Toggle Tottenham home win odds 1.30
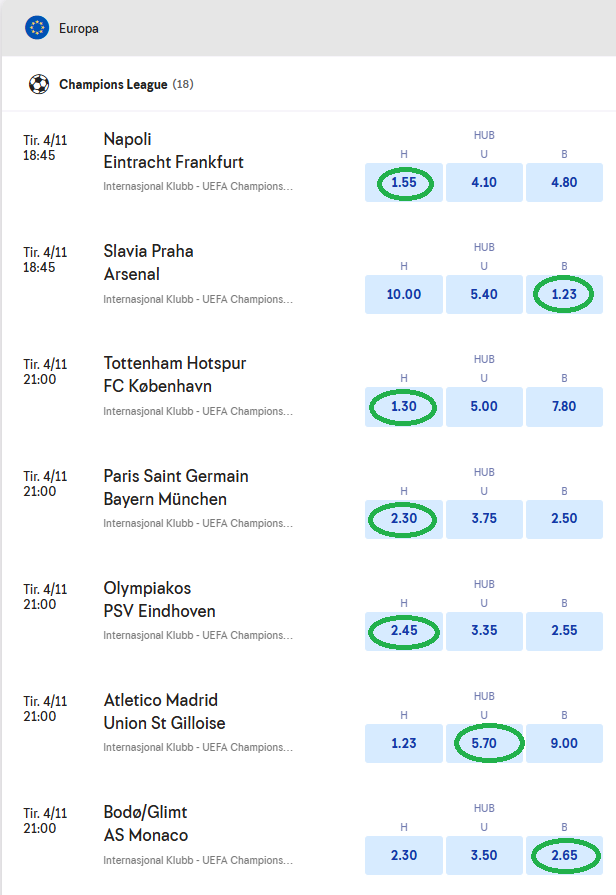 (x=404, y=407)
